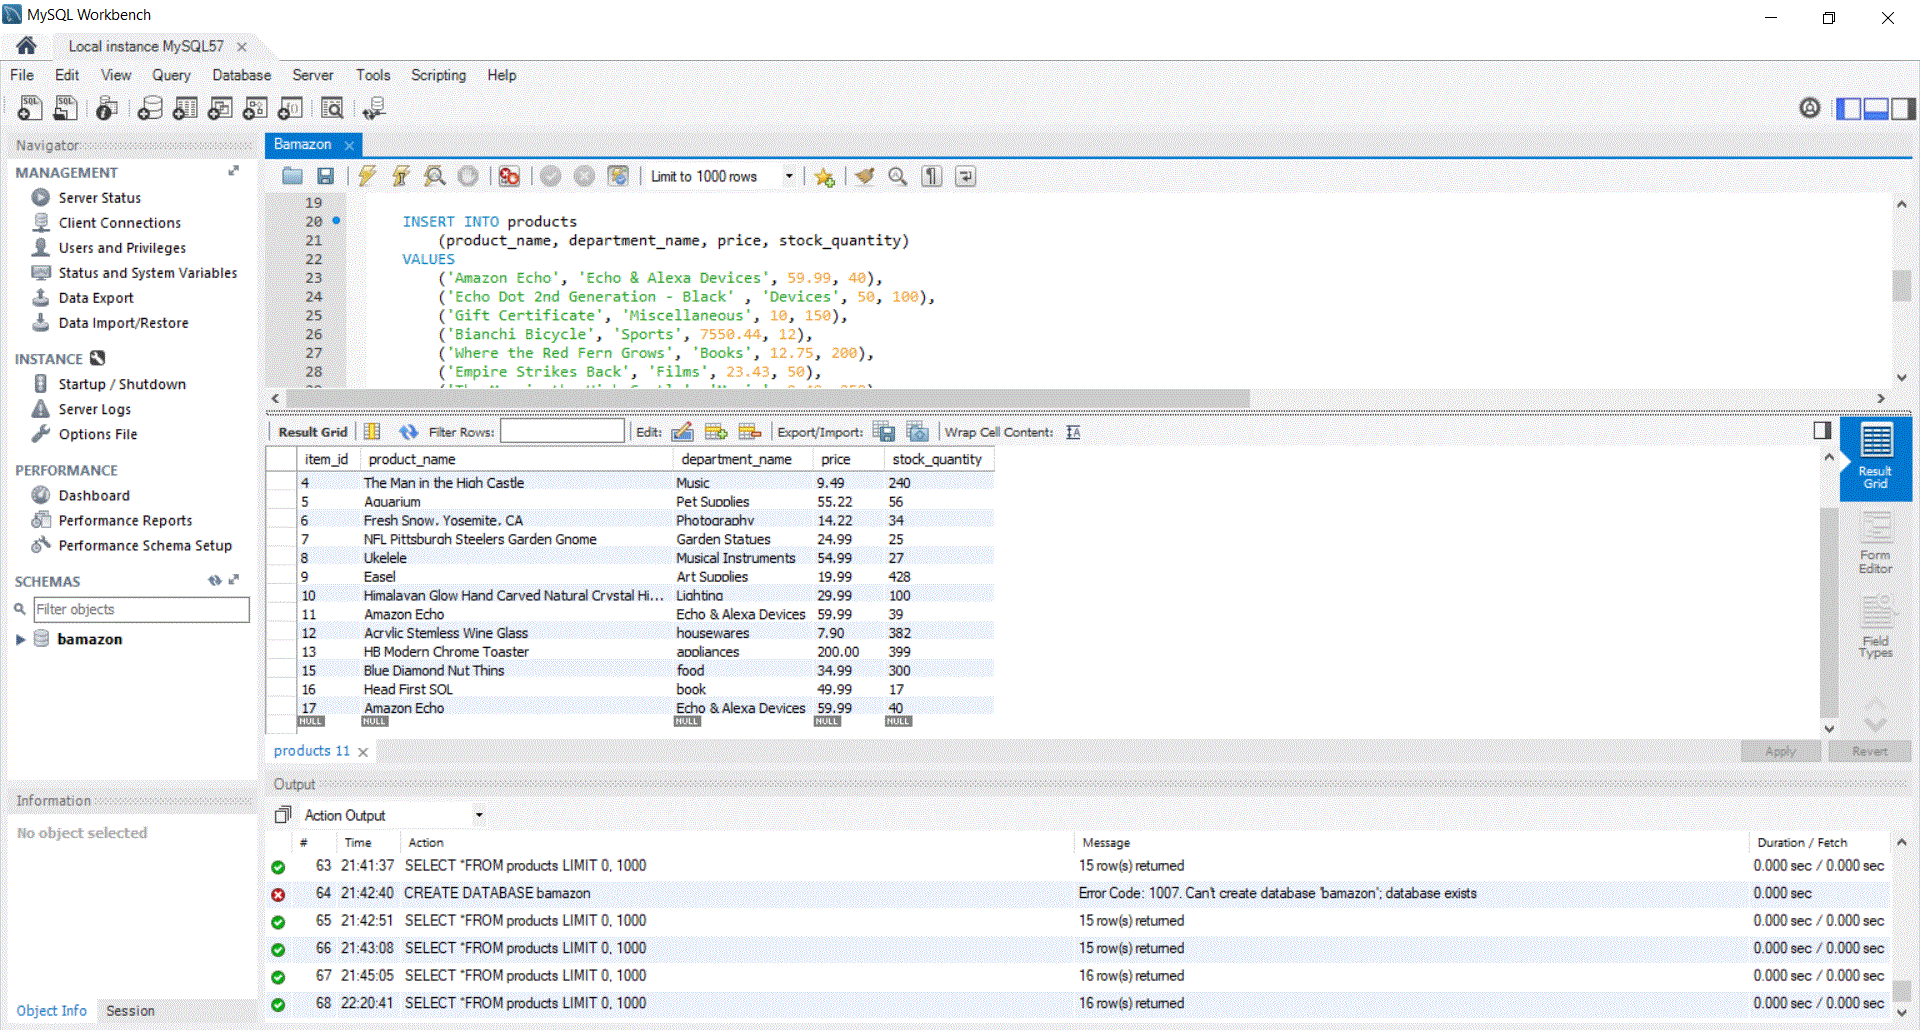The width and height of the screenshot is (1920, 1030).
Task: Click the Beautify query broom icon
Action: point(864,176)
